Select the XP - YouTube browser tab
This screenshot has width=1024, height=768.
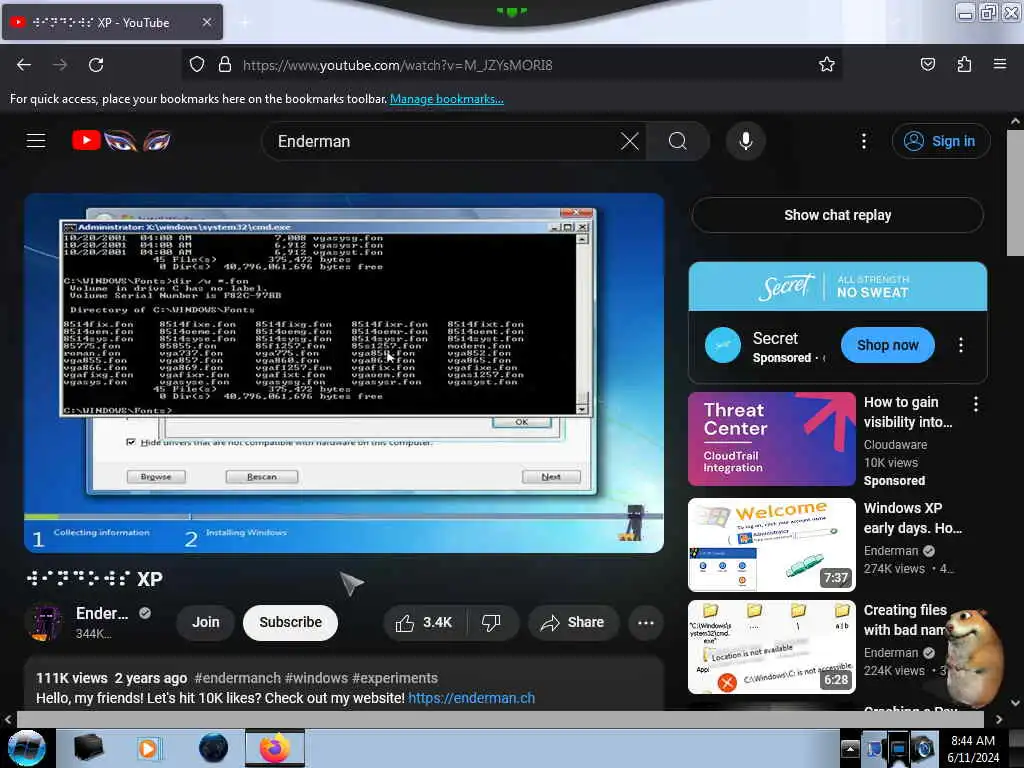[112, 22]
